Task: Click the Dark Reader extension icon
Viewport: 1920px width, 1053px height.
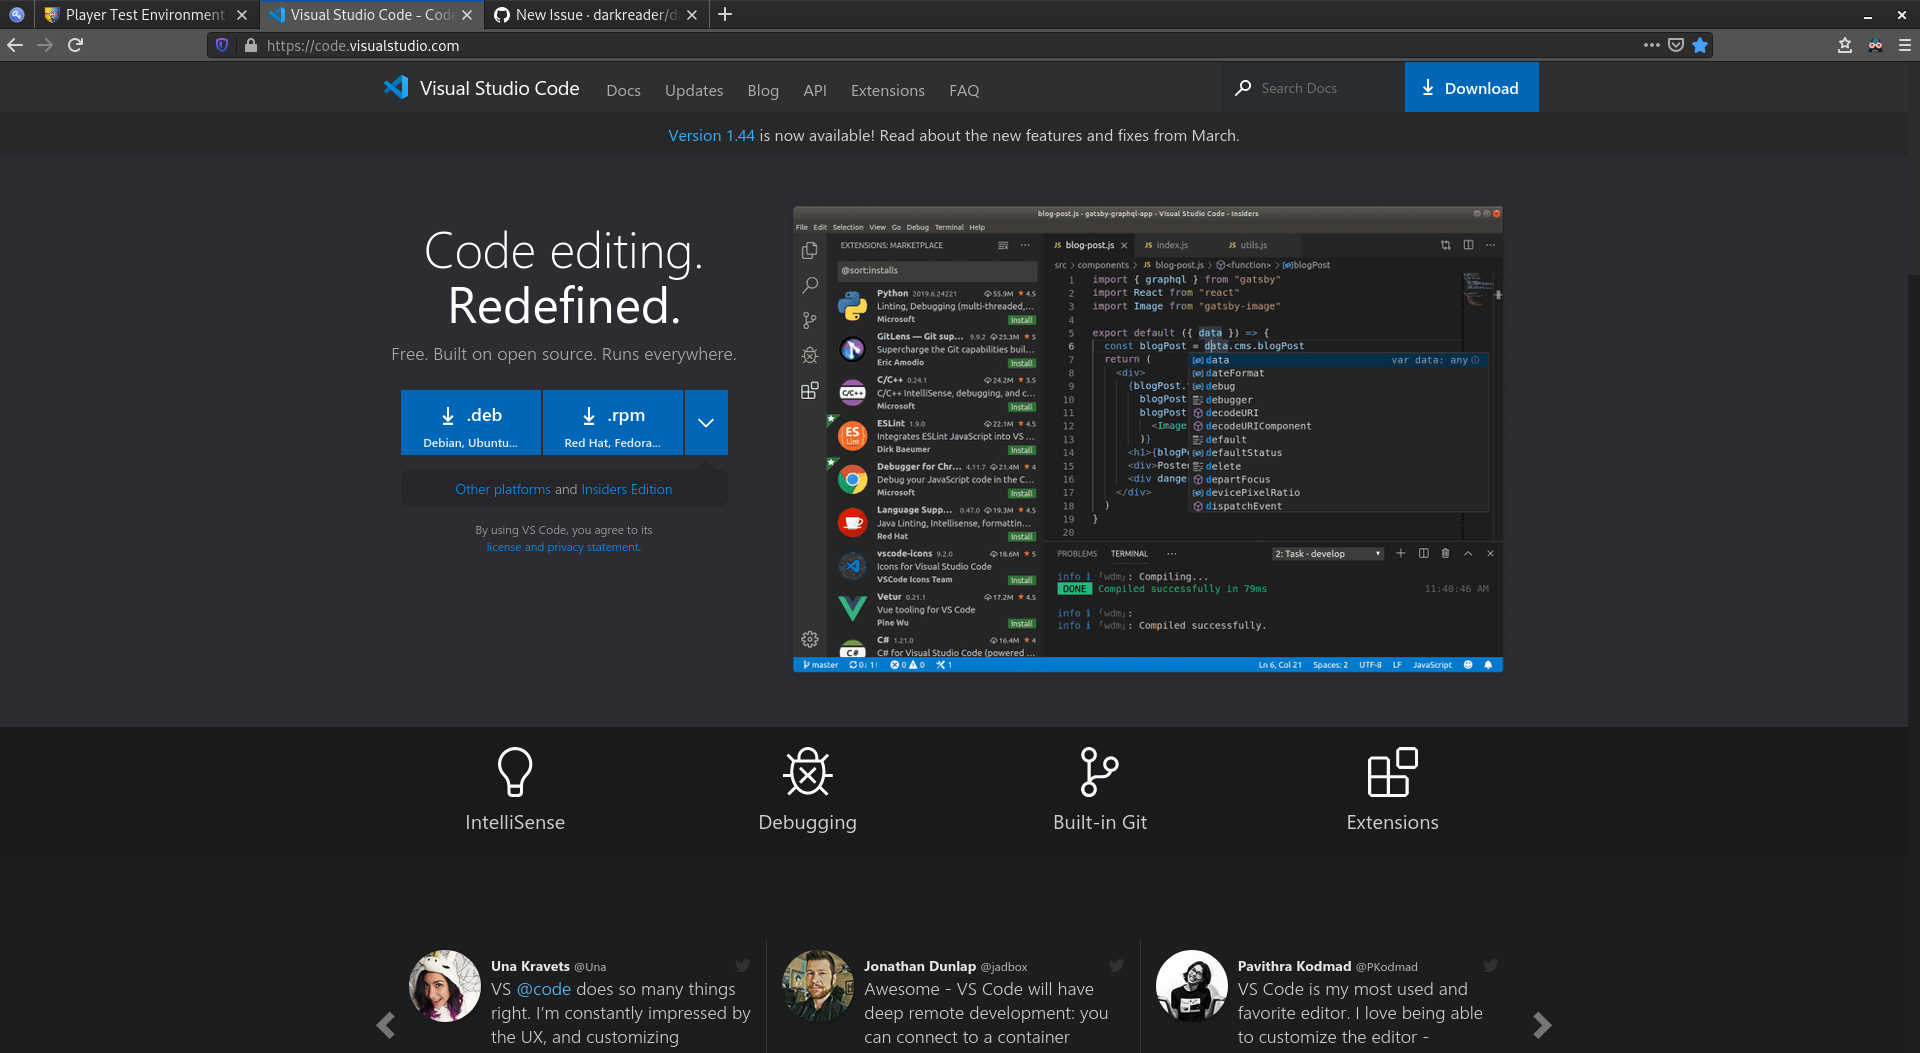Action: 1874,45
